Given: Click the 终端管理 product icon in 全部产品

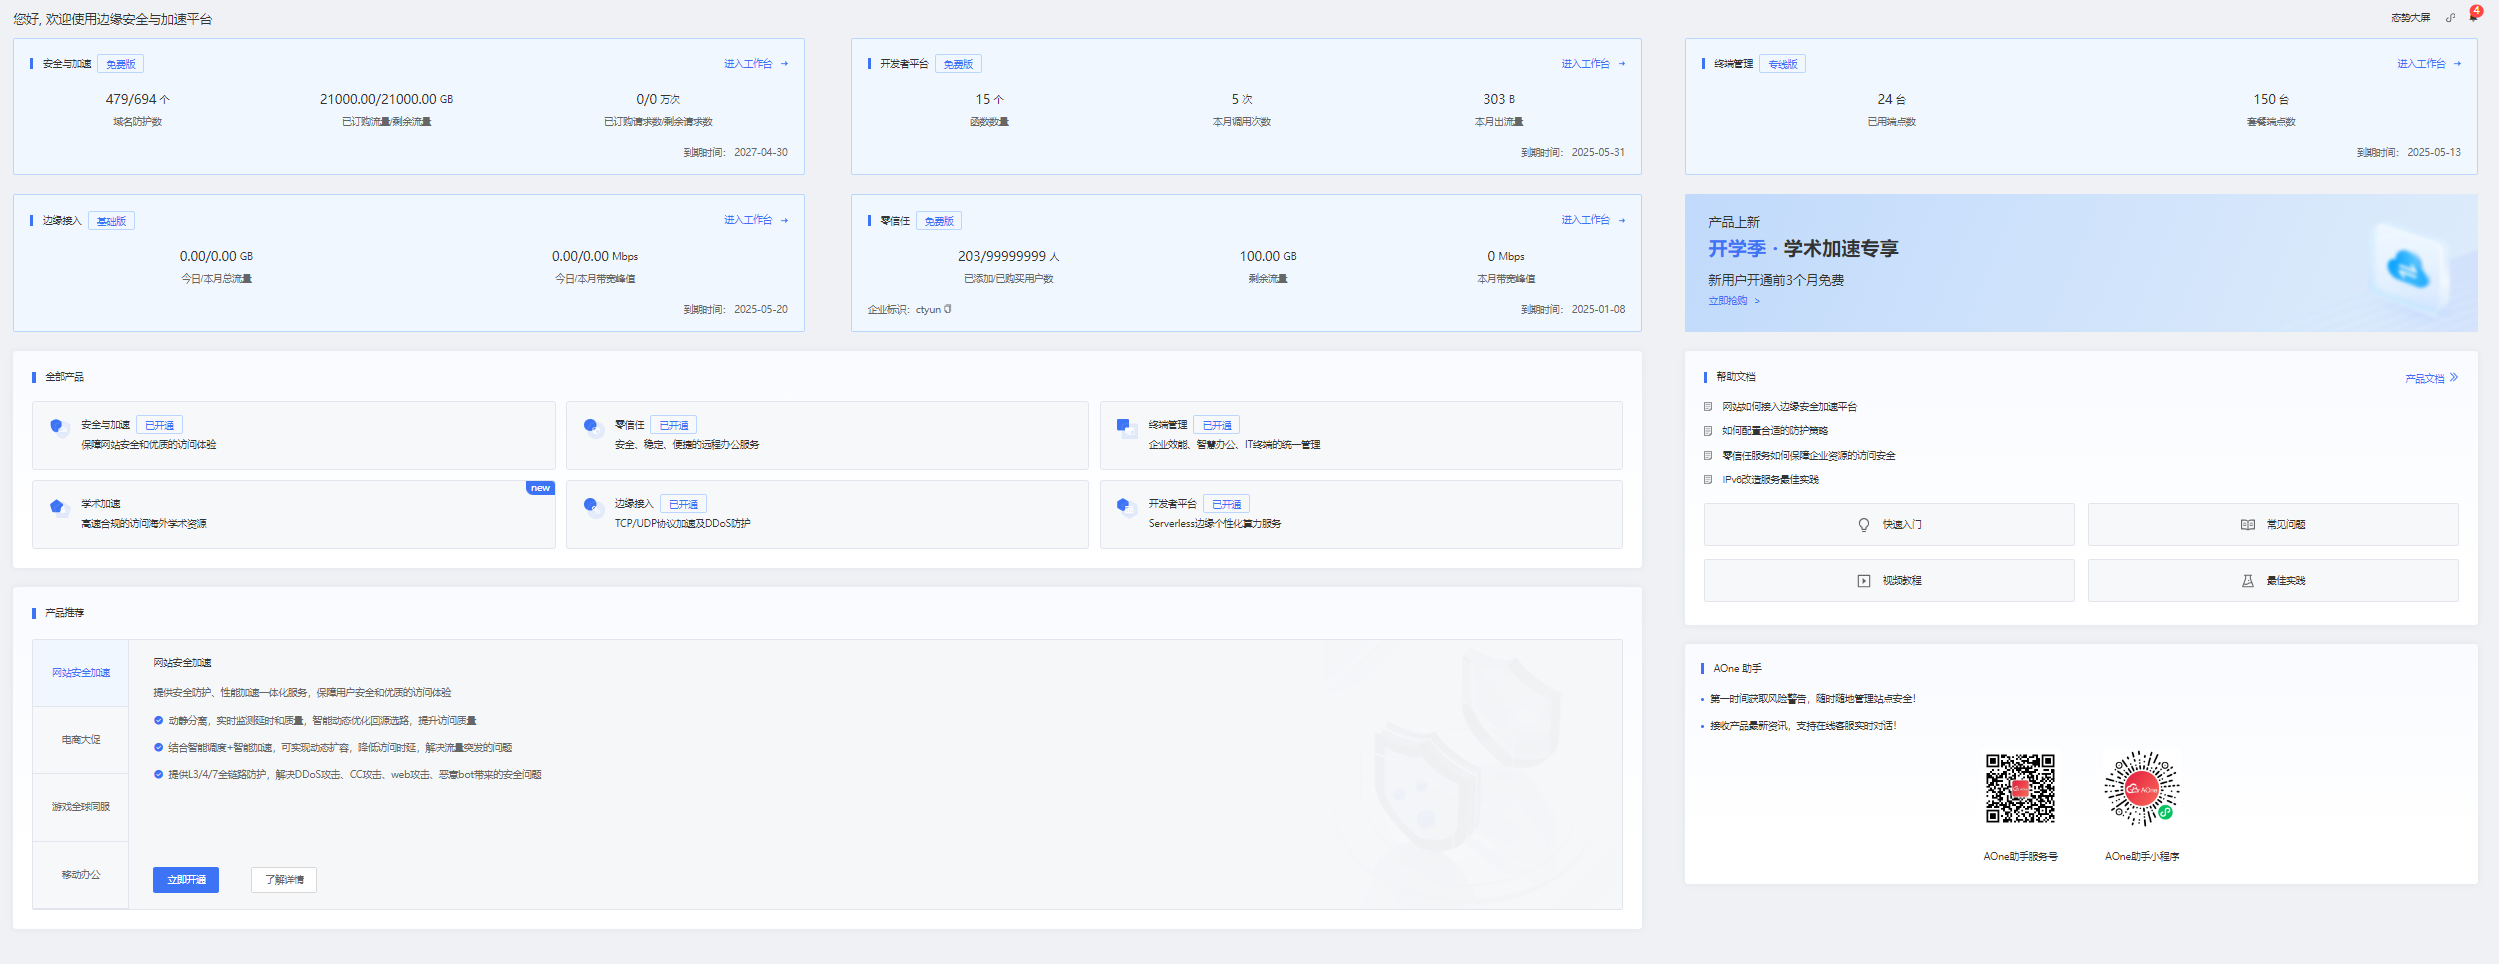Looking at the screenshot, I should tap(1126, 426).
